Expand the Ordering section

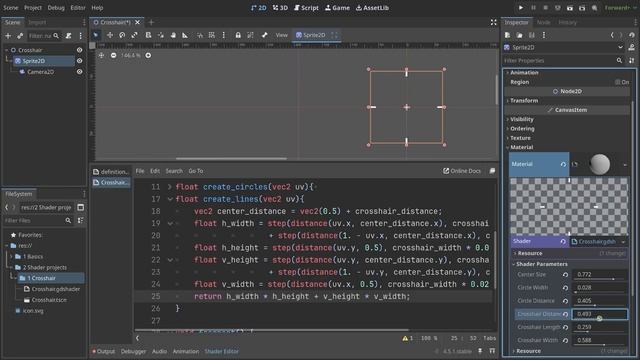pos(522,129)
